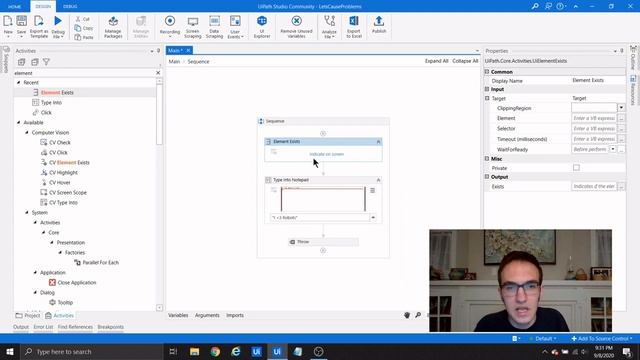
Task: Collapse the Recent tree node
Action: (18, 82)
